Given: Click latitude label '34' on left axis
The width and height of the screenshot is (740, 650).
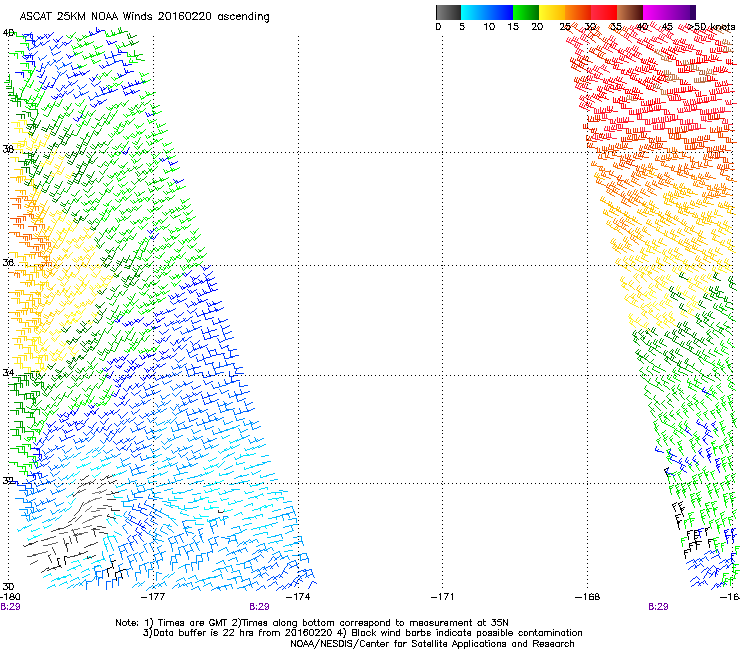Looking at the screenshot, I should (x=8, y=372).
